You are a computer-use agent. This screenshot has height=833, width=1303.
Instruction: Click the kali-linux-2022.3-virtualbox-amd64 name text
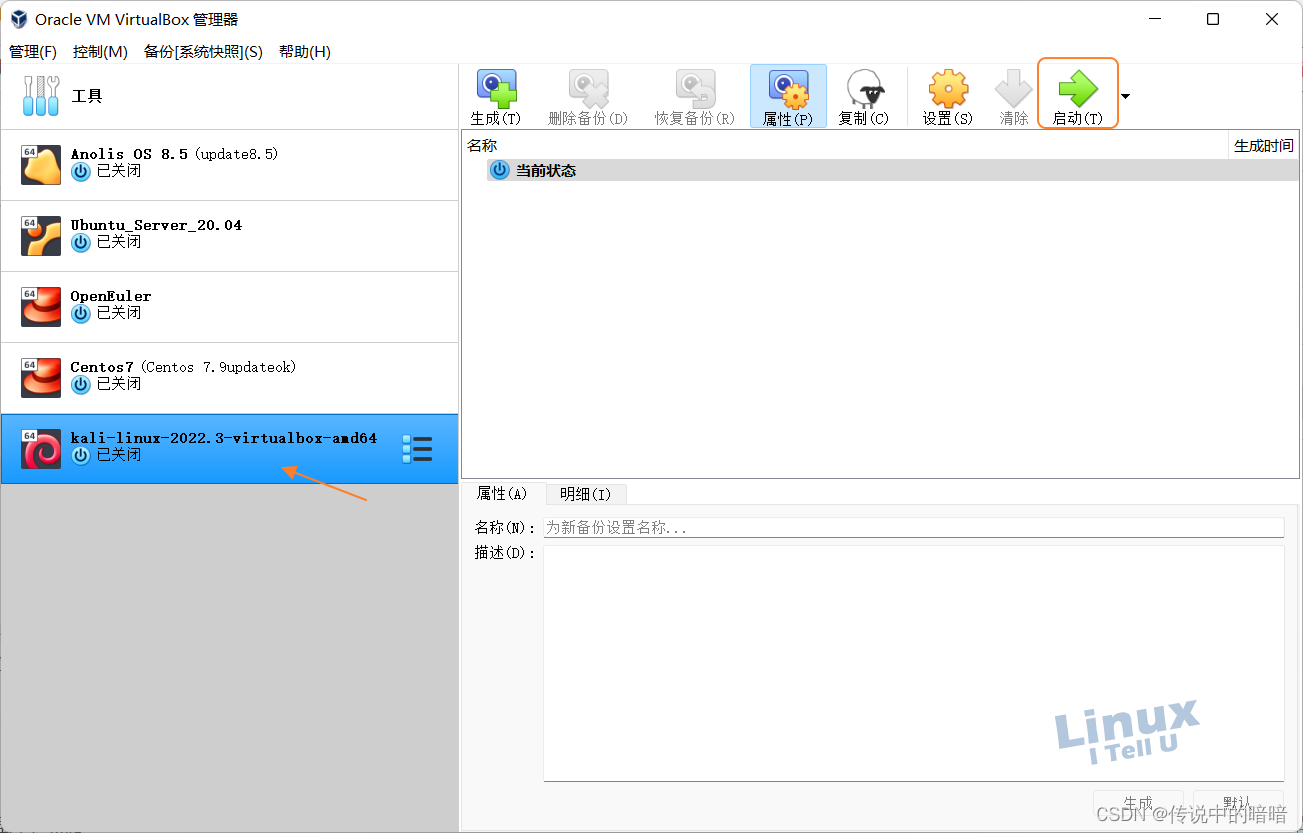click(x=224, y=438)
